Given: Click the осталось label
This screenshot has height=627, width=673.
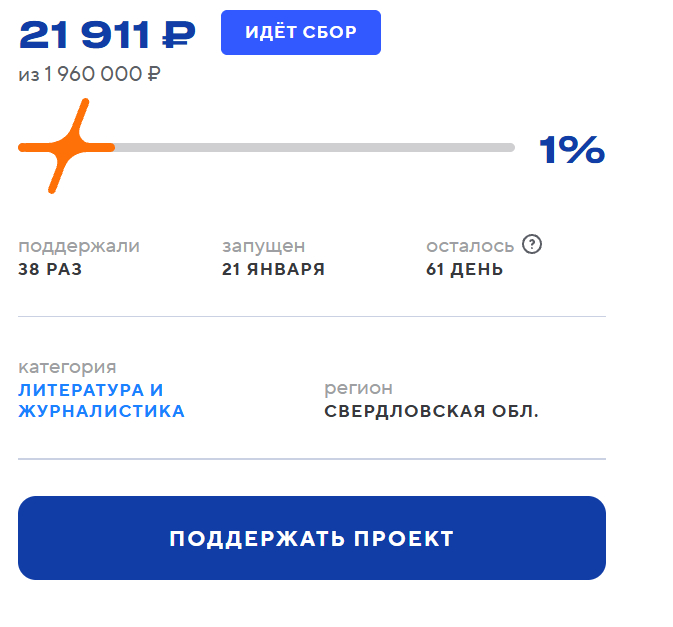Looking at the screenshot, I should (470, 246).
